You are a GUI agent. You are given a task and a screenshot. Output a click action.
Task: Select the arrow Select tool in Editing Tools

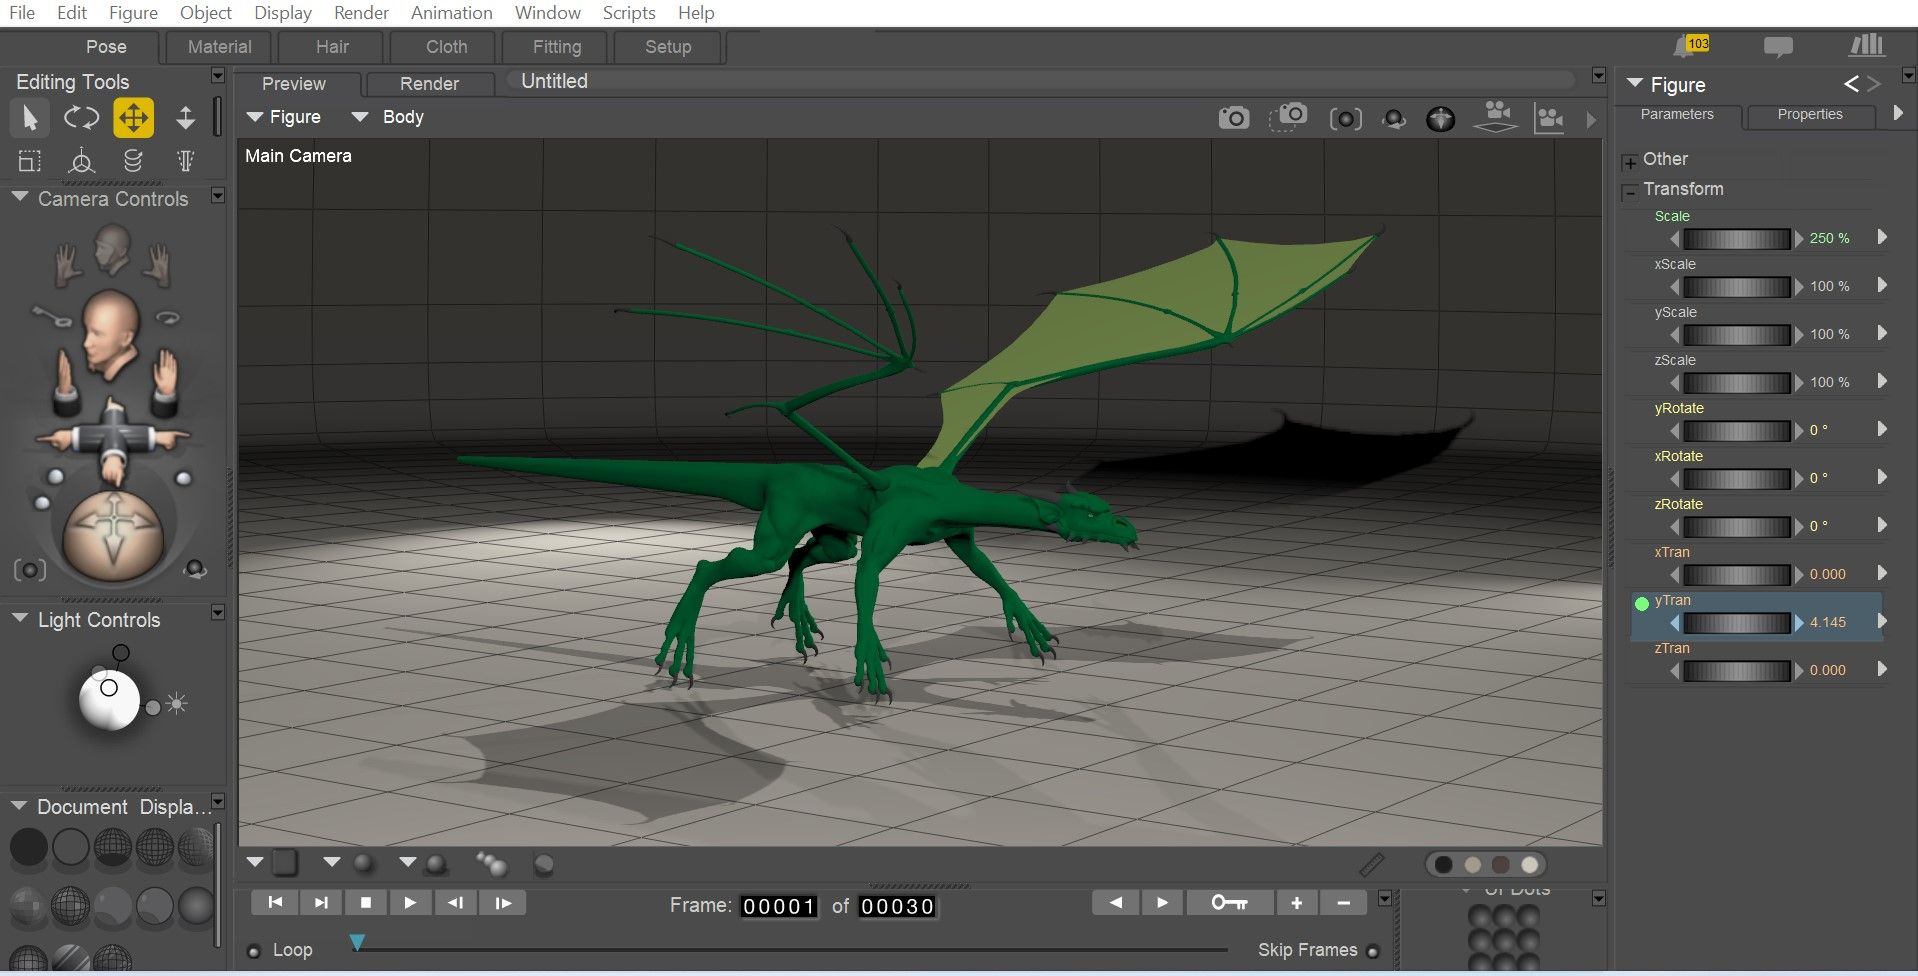(x=30, y=118)
